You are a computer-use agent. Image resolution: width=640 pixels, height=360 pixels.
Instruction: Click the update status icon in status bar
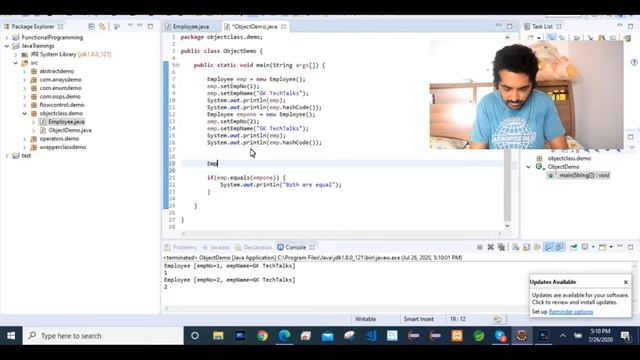click(x=498, y=319)
